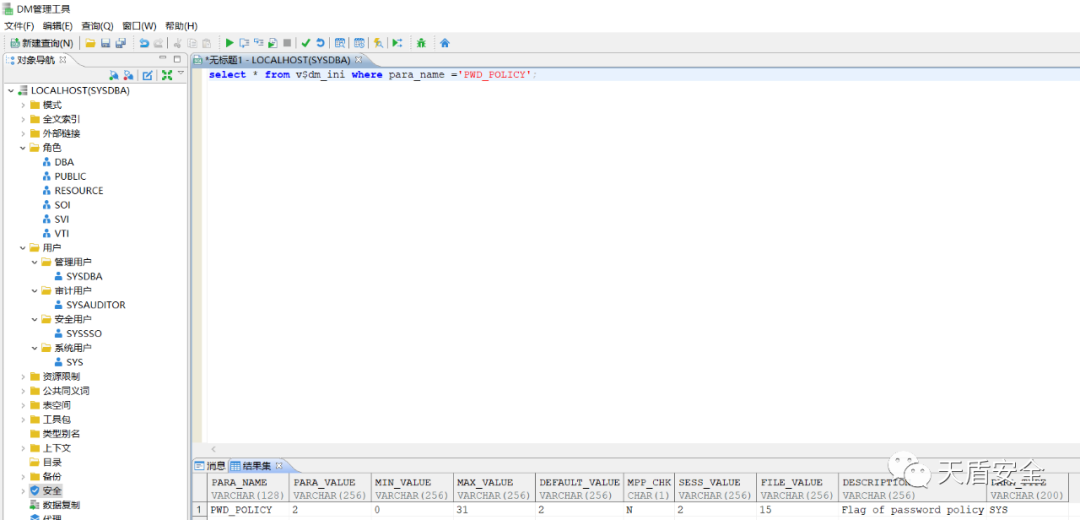Click the Open file folder icon

pyautogui.click(x=90, y=43)
